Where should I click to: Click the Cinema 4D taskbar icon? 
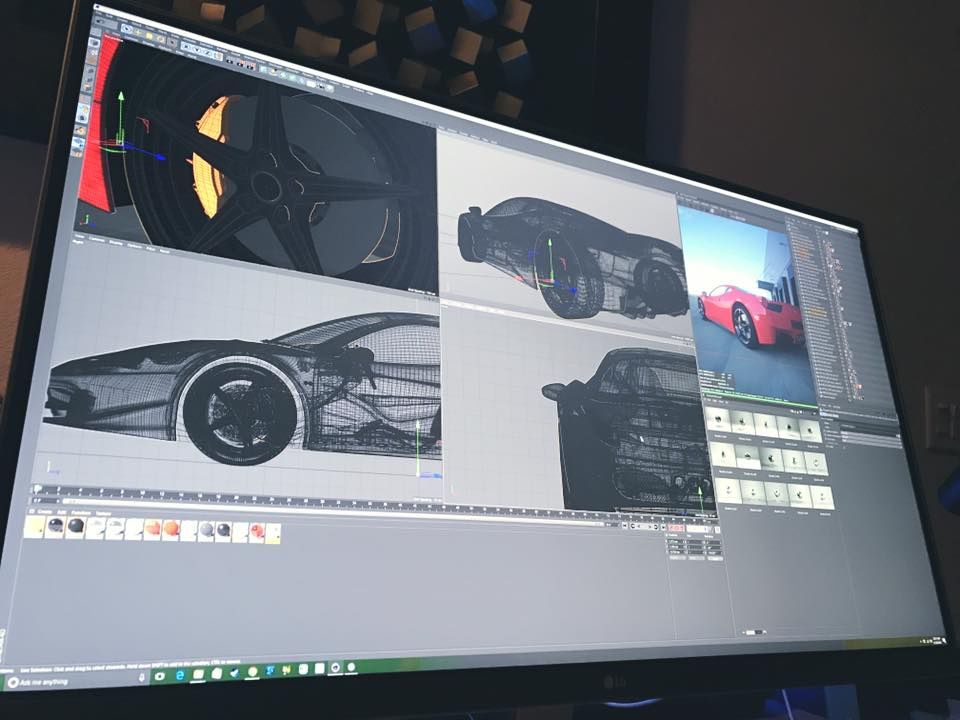(x=336, y=667)
